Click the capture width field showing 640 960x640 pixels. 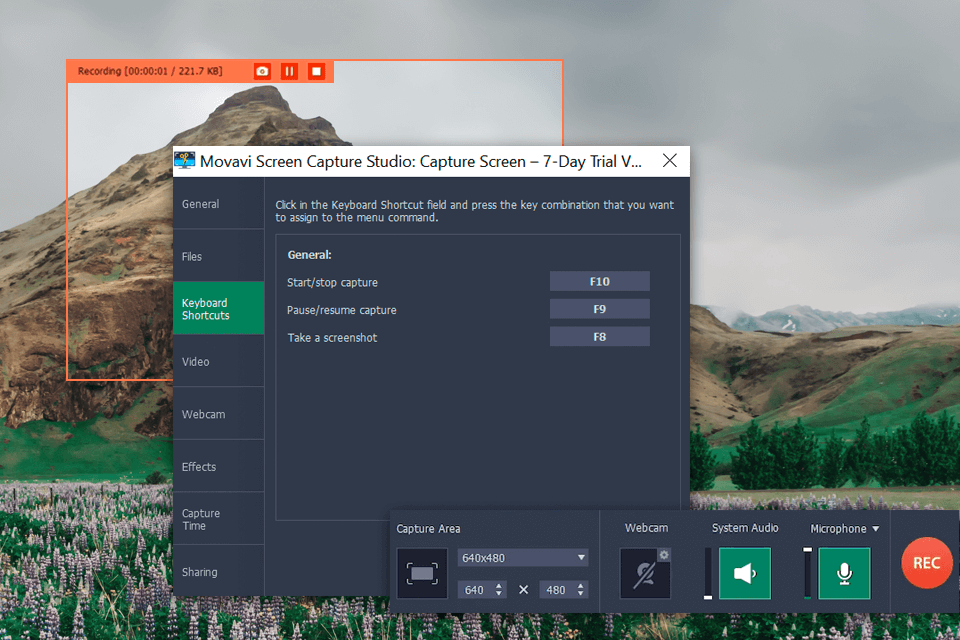tap(475, 590)
